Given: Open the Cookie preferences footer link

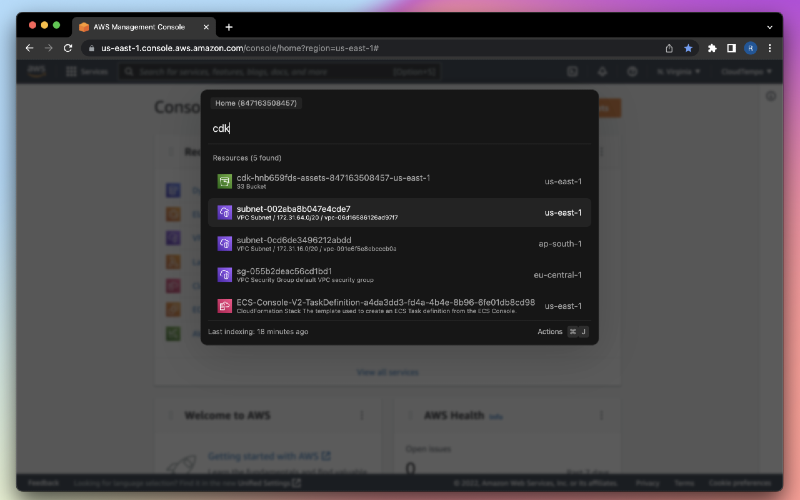Looking at the screenshot, I should 739,483.
